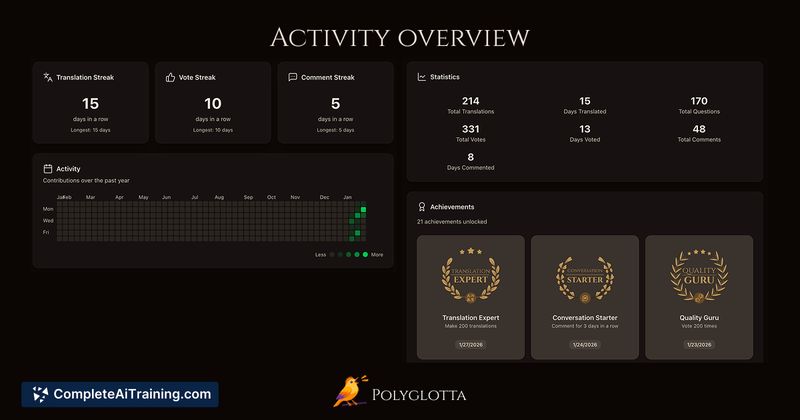
Task: Click the Translation Expert laurel badge
Action: (470, 276)
